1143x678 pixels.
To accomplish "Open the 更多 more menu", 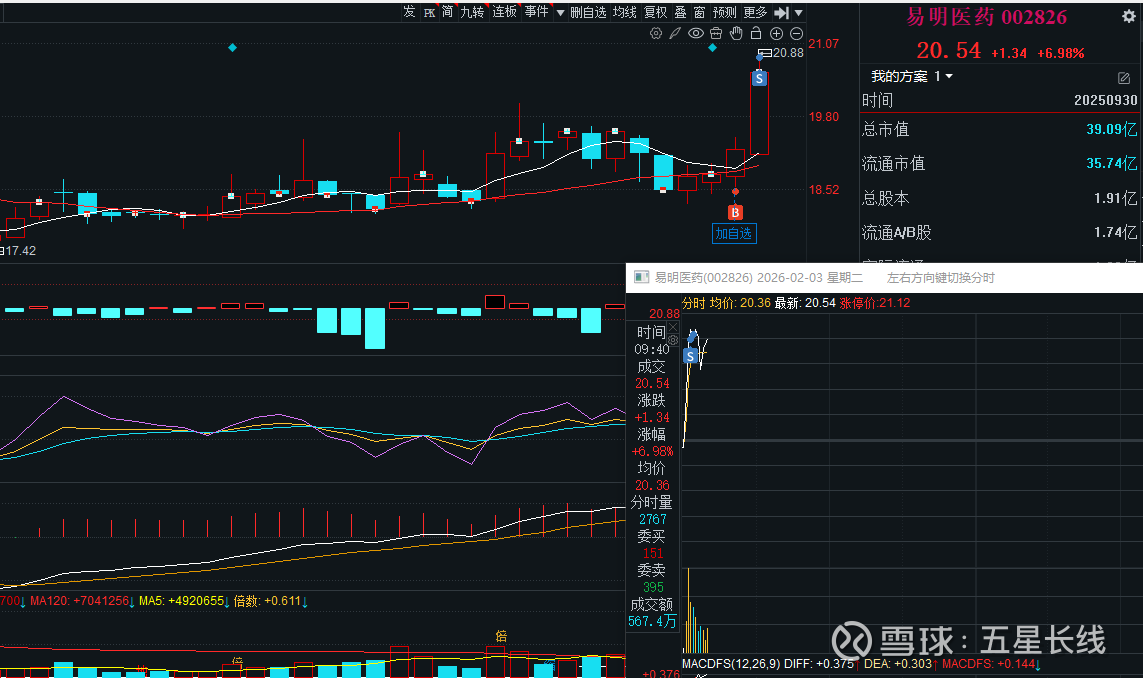I will pyautogui.click(x=755, y=12).
